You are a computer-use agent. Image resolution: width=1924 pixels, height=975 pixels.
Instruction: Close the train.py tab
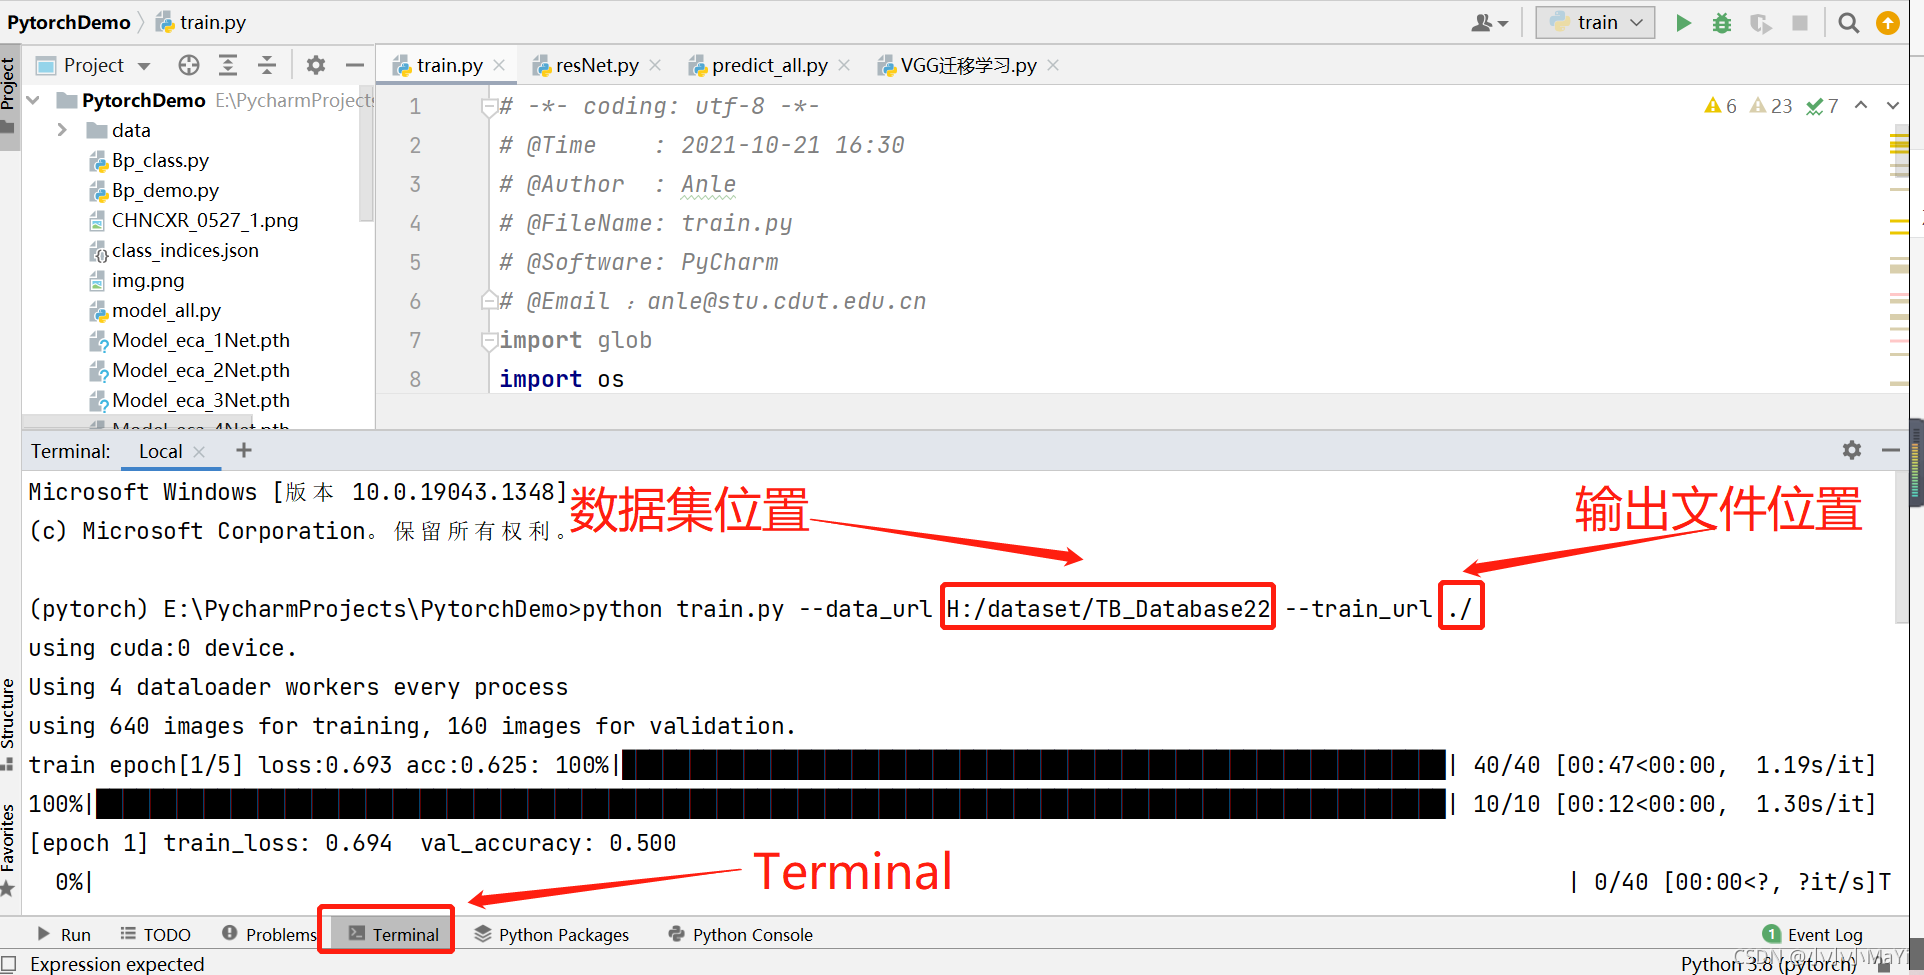[x=499, y=65]
